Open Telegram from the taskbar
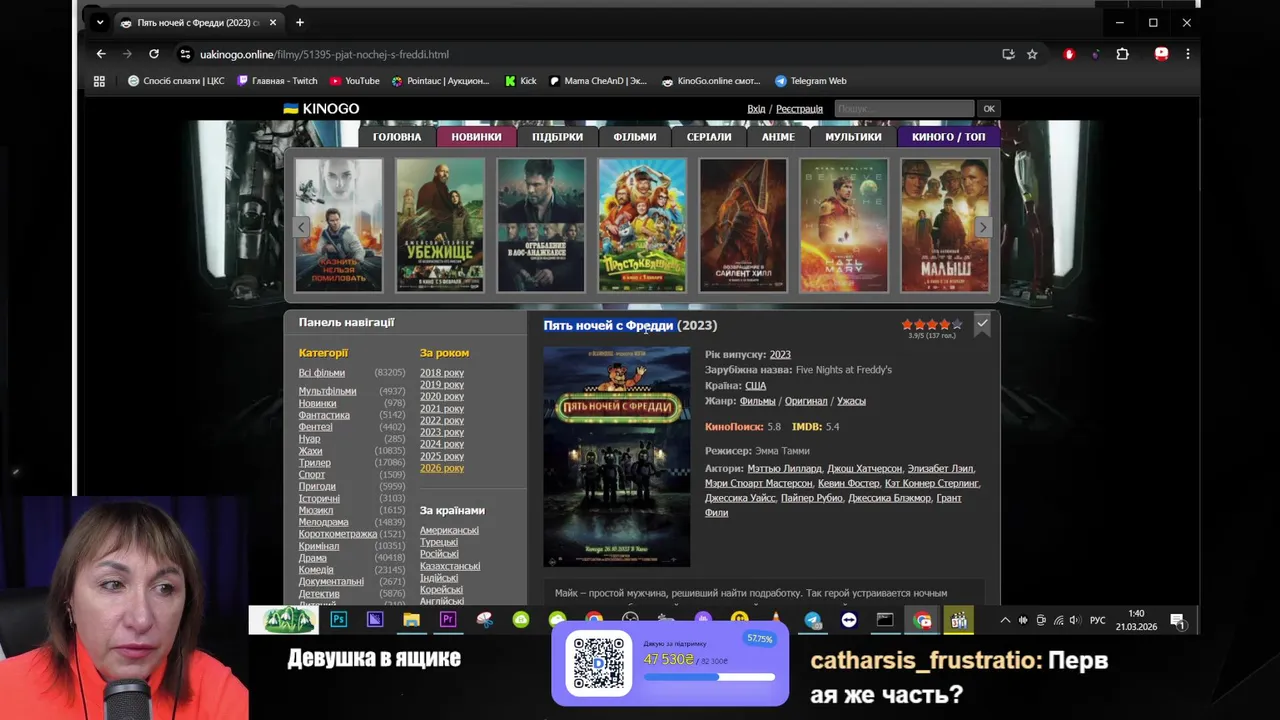 pyautogui.click(x=813, y=620)
